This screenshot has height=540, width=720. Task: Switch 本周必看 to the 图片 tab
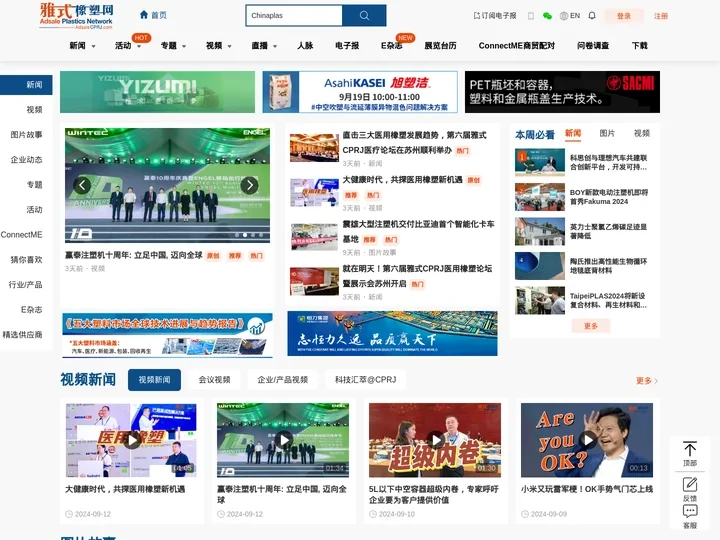(607, 133)
